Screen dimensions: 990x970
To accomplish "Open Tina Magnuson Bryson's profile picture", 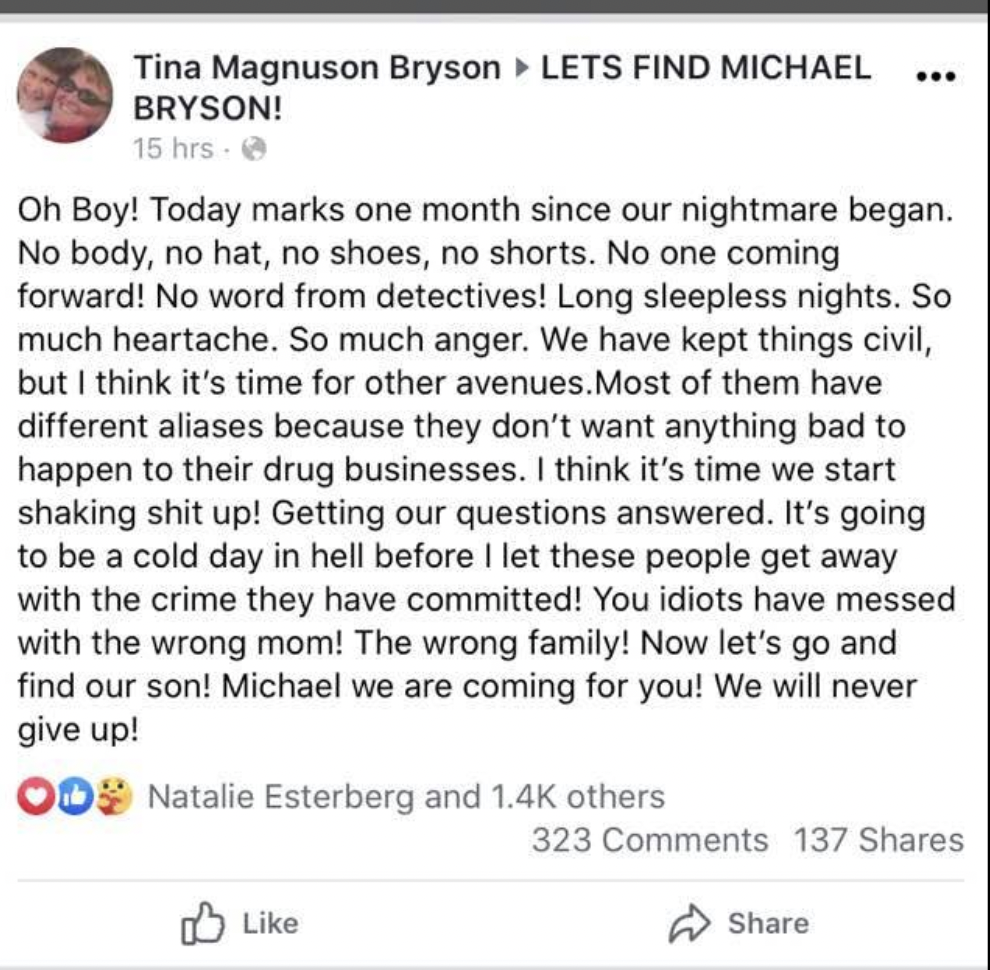I will point(65,95).
